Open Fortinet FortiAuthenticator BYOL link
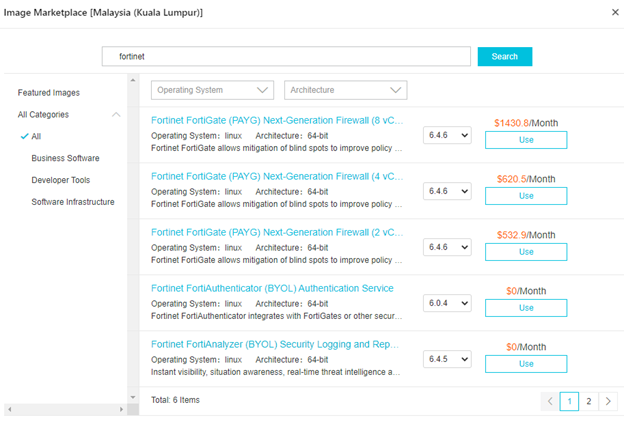This screenshot has width=624, height=437. [272, 288]
